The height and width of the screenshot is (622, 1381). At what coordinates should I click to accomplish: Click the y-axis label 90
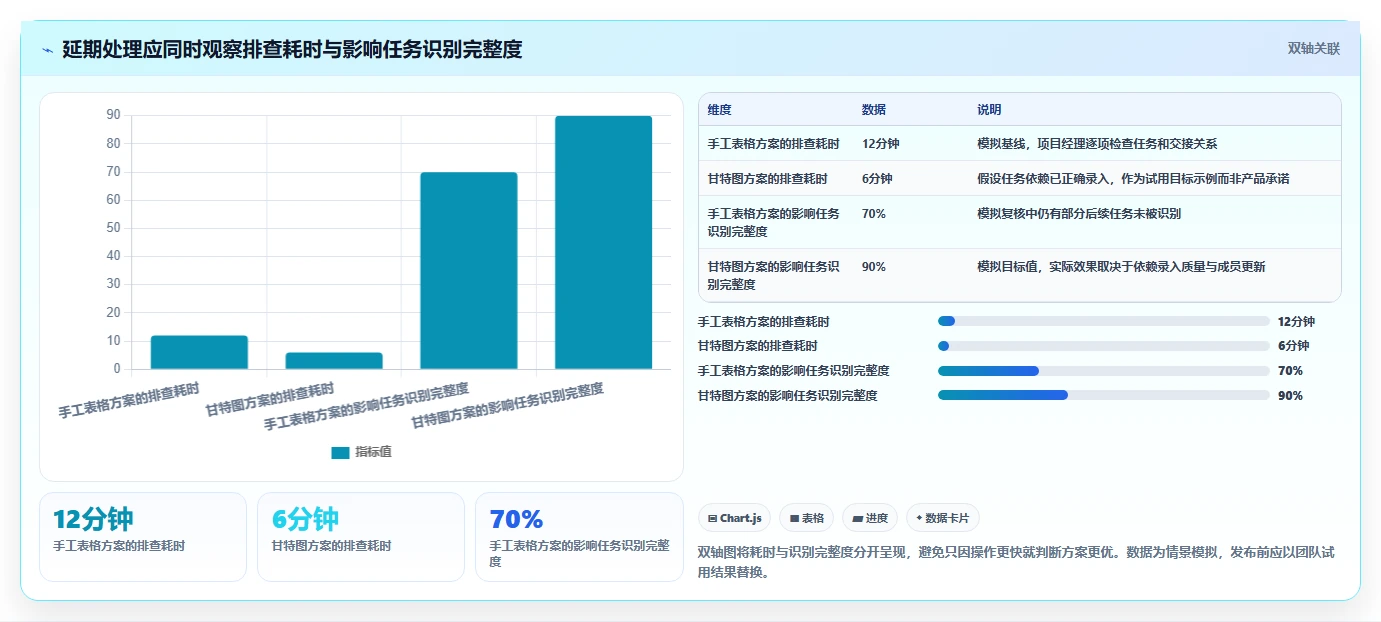click(113, 115)
